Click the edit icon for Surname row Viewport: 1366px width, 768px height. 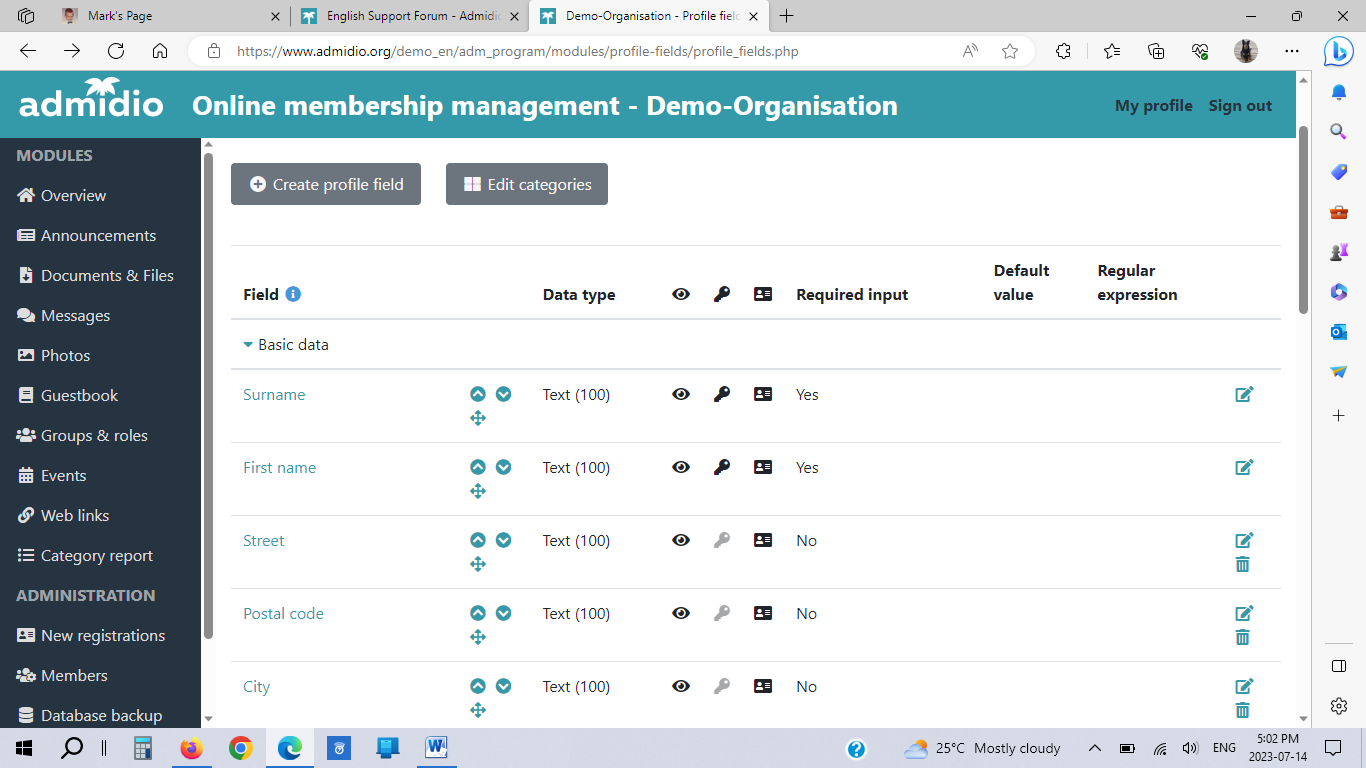[1244, 394]
